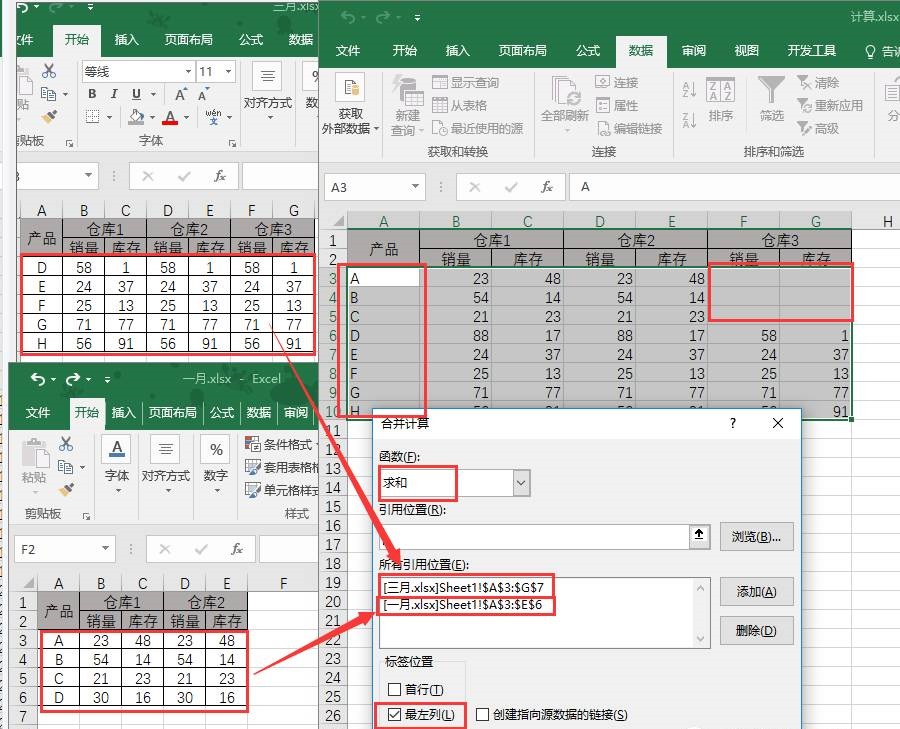Click the 引用位置 reference input field
This screenshot has height=729, width=900.
pos(535,536)
